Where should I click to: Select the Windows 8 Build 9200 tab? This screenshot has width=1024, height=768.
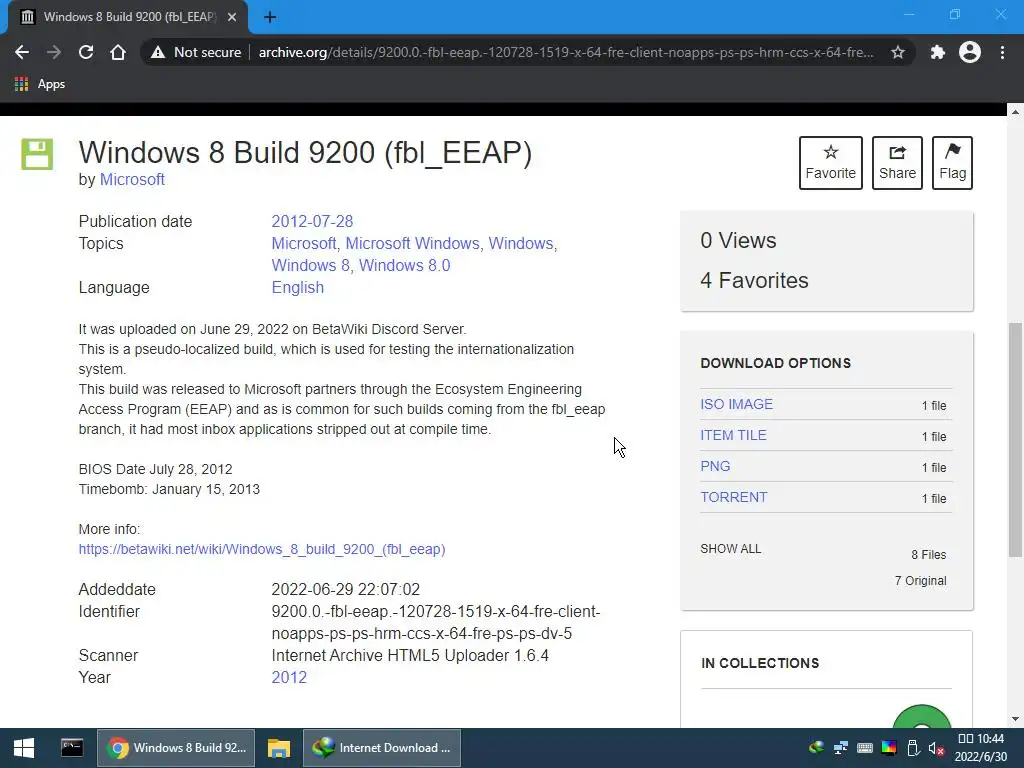(x=128, y=17)
